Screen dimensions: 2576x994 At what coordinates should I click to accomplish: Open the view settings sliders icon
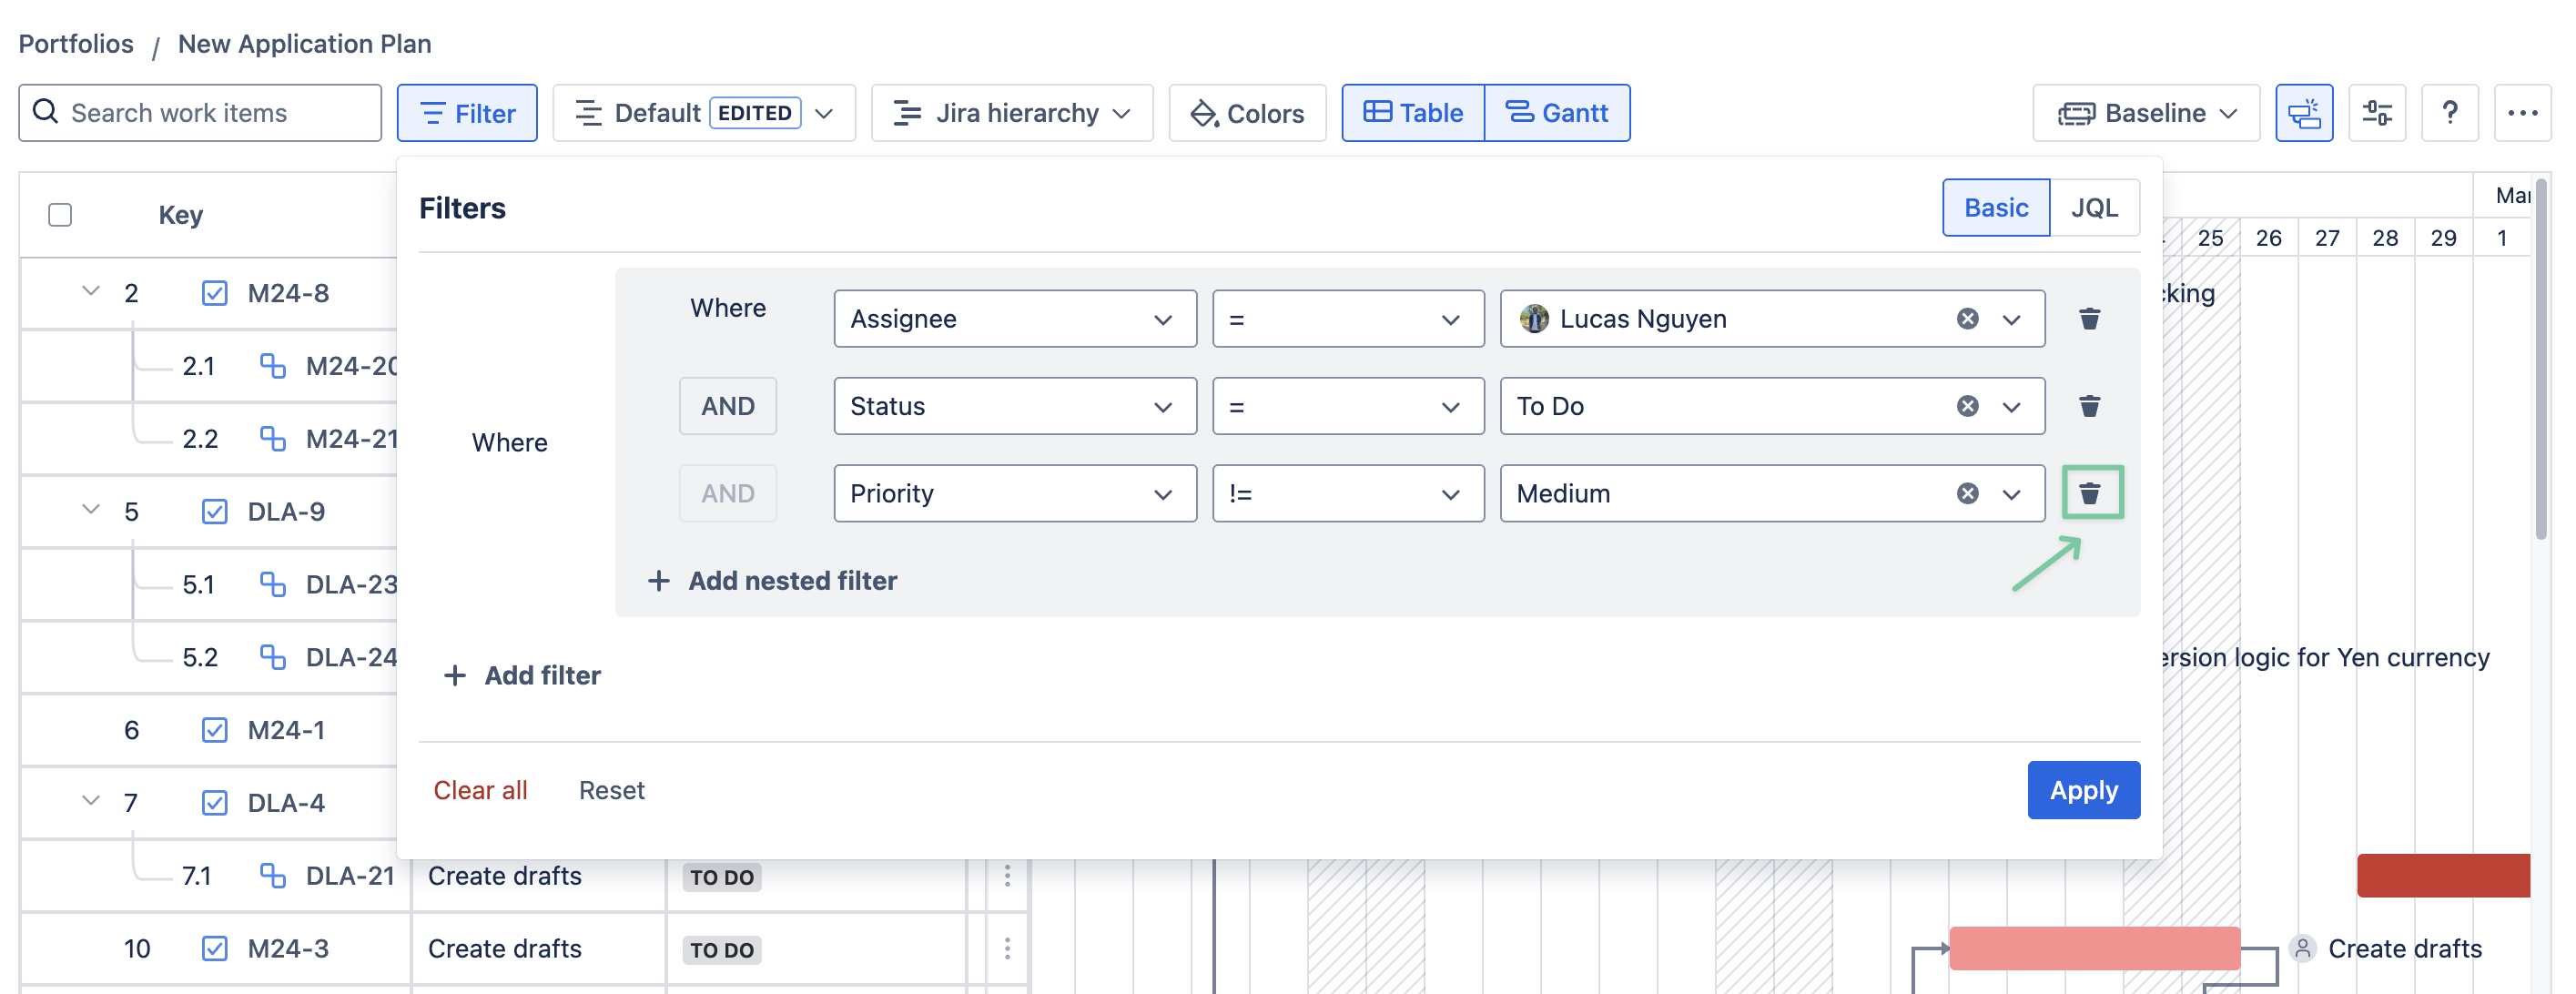[2376, 113]
